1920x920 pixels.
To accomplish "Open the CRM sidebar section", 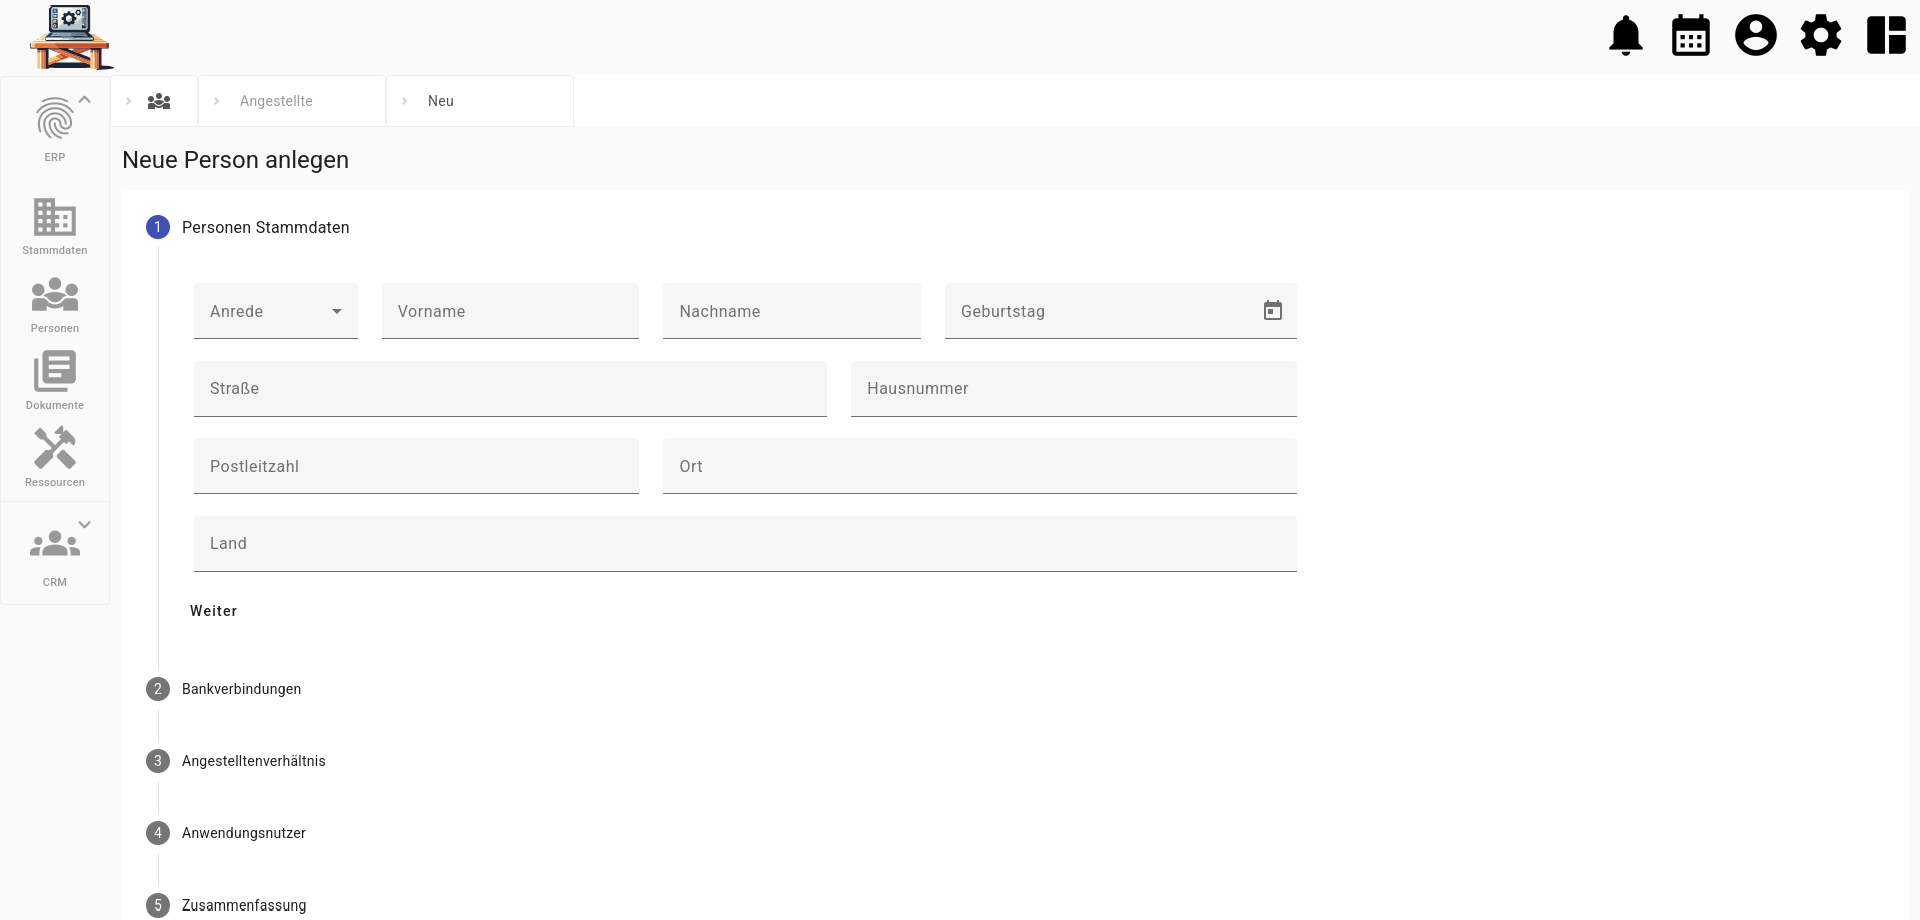I will pos(55,556).
